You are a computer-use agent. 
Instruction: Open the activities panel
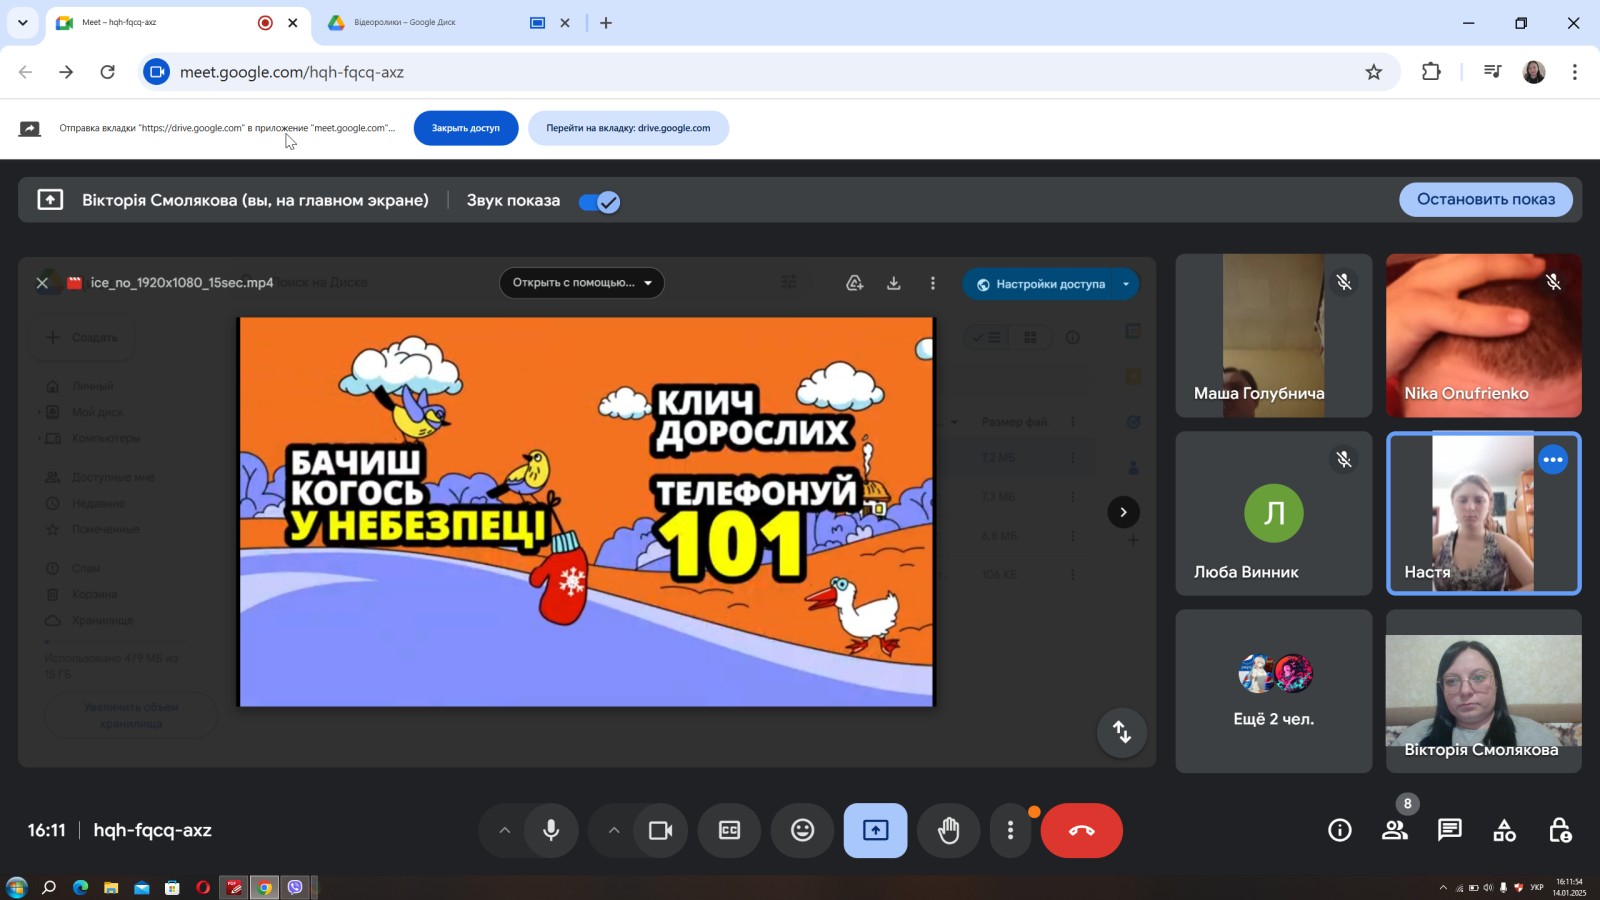pos(1504,830)
